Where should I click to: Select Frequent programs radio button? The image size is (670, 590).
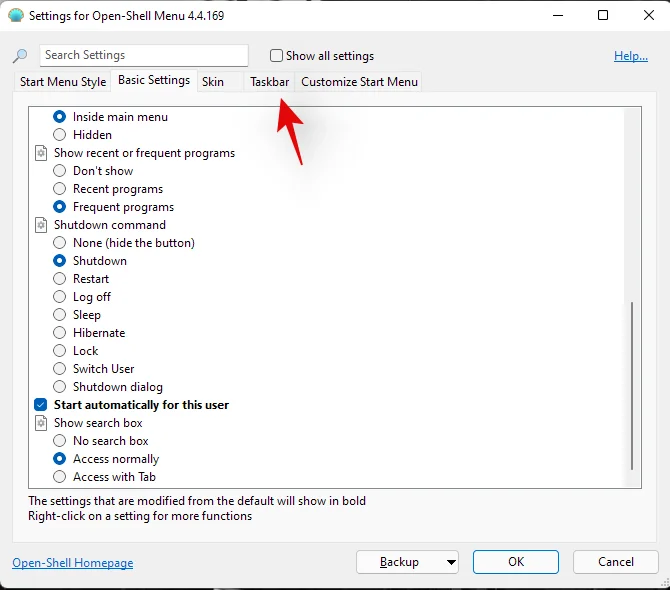pyautogui.click(x=59, y=207)
